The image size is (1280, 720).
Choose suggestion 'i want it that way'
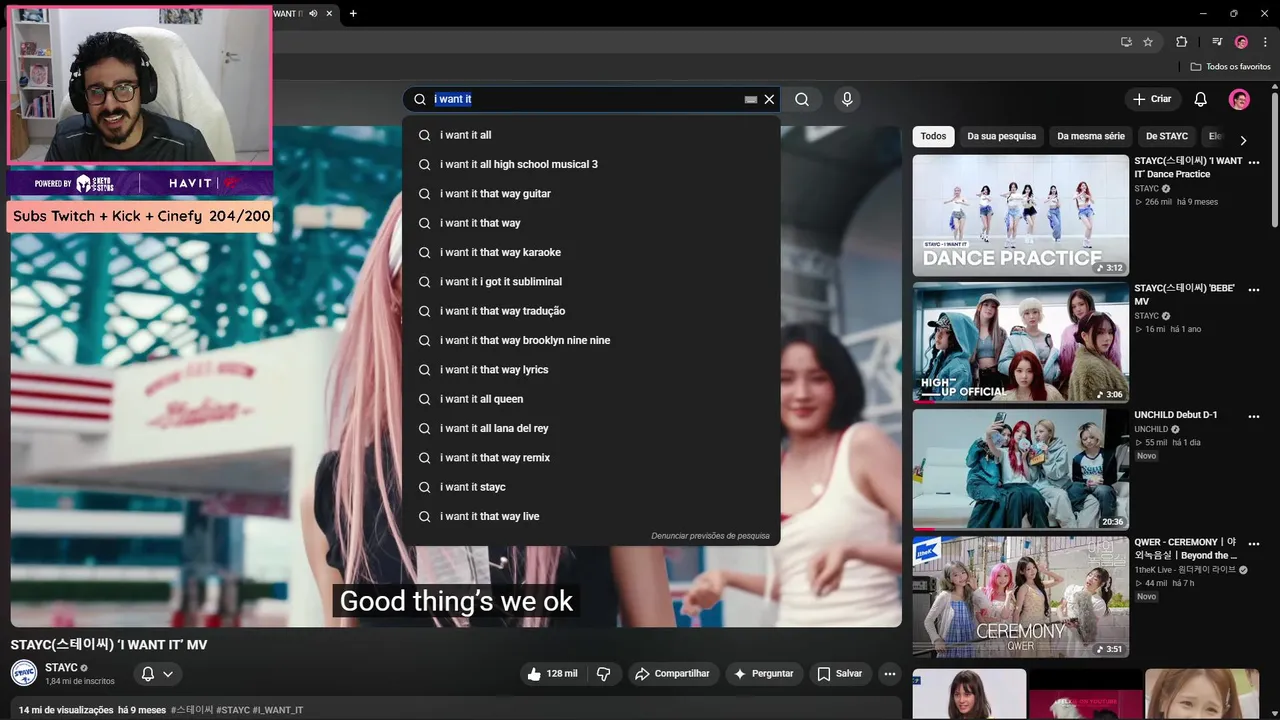pyautogui.click(x=591, y=223)
